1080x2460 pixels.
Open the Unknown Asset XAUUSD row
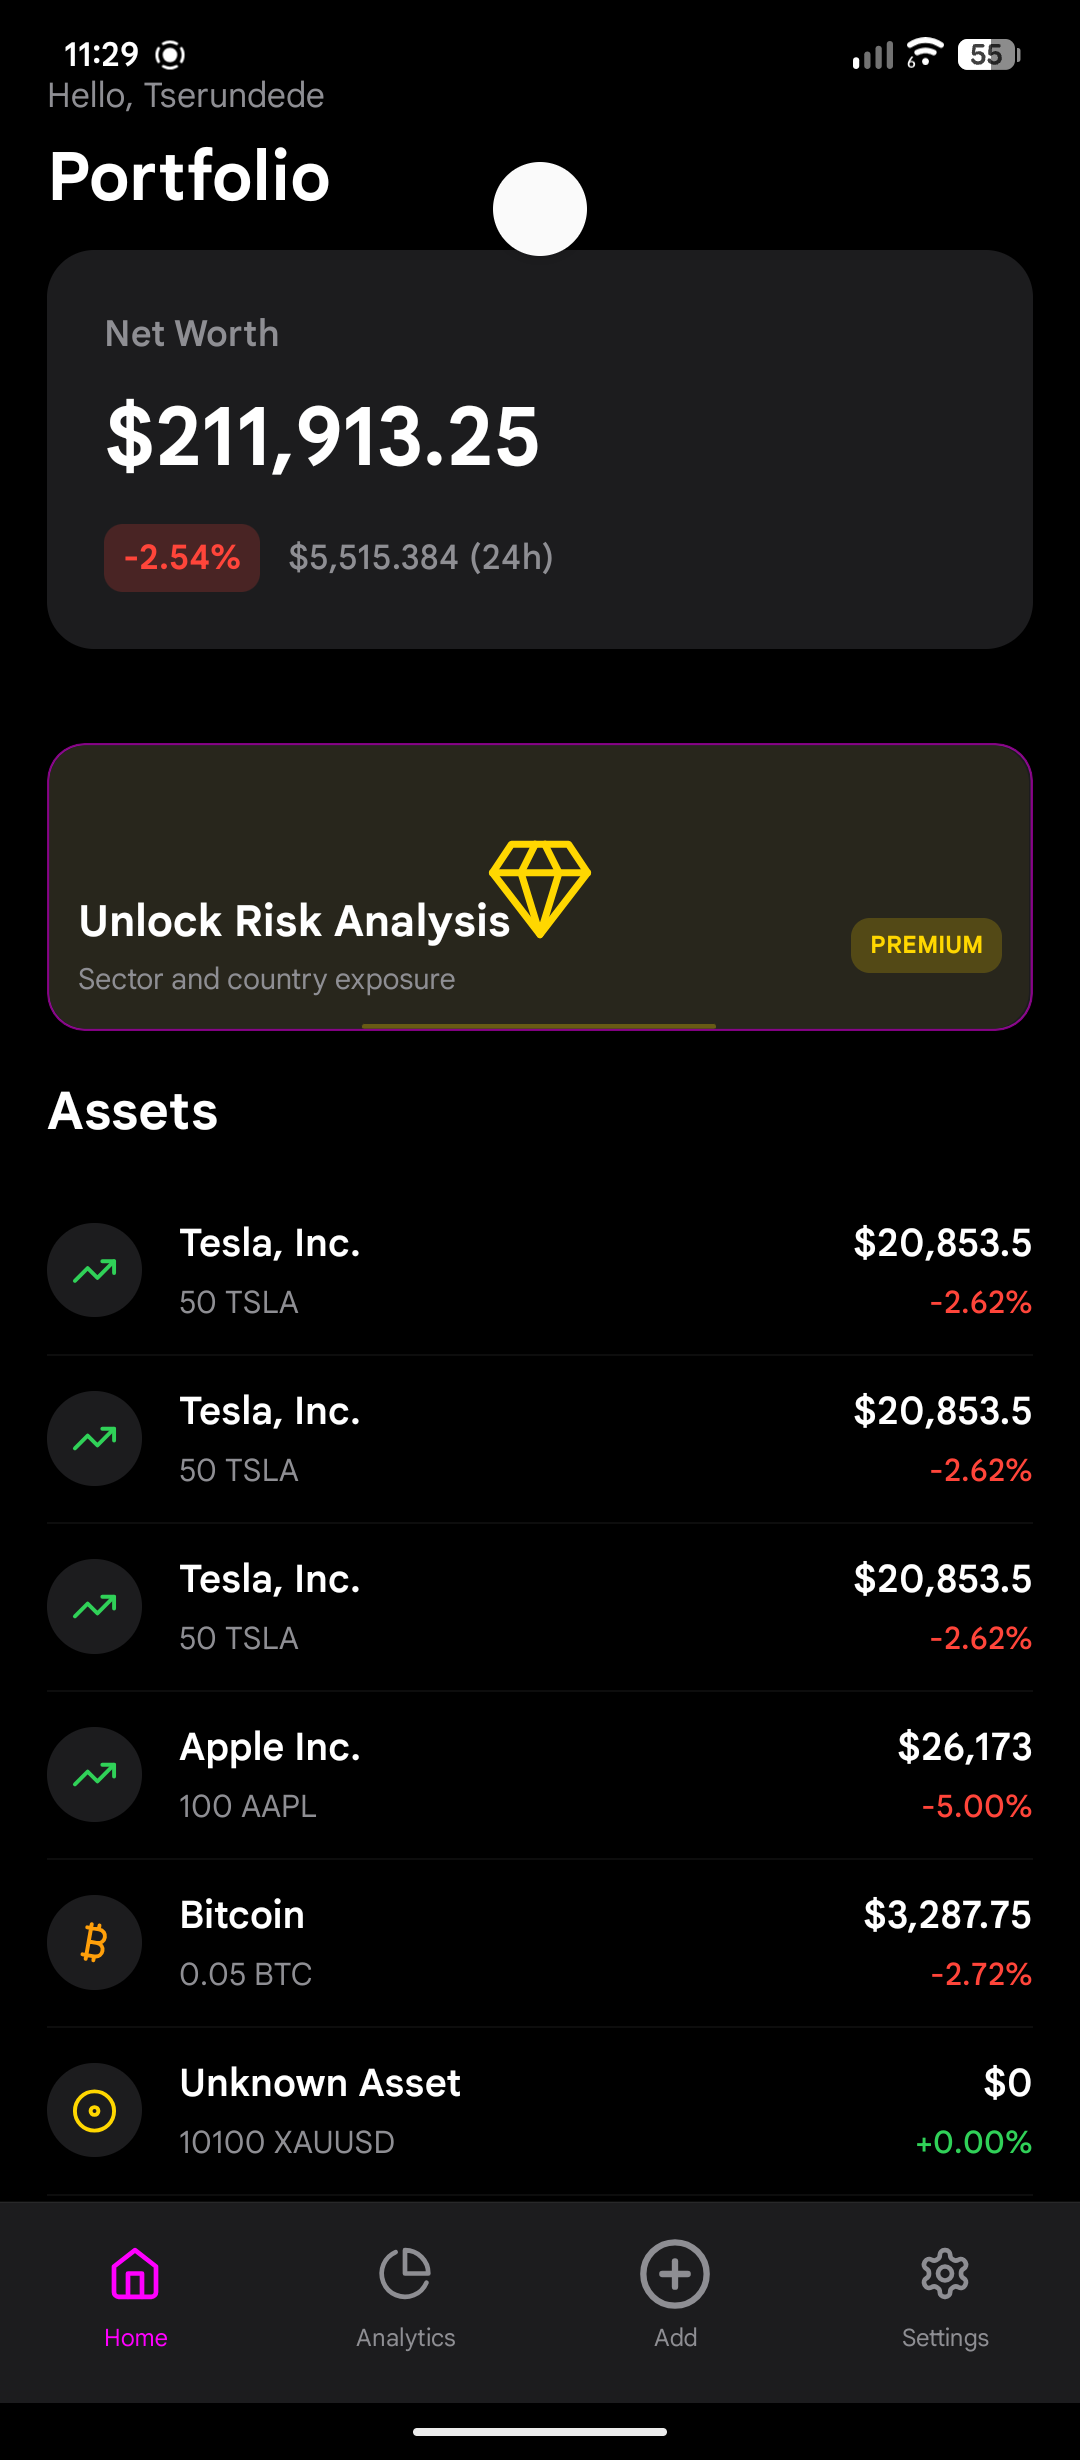540,2111
